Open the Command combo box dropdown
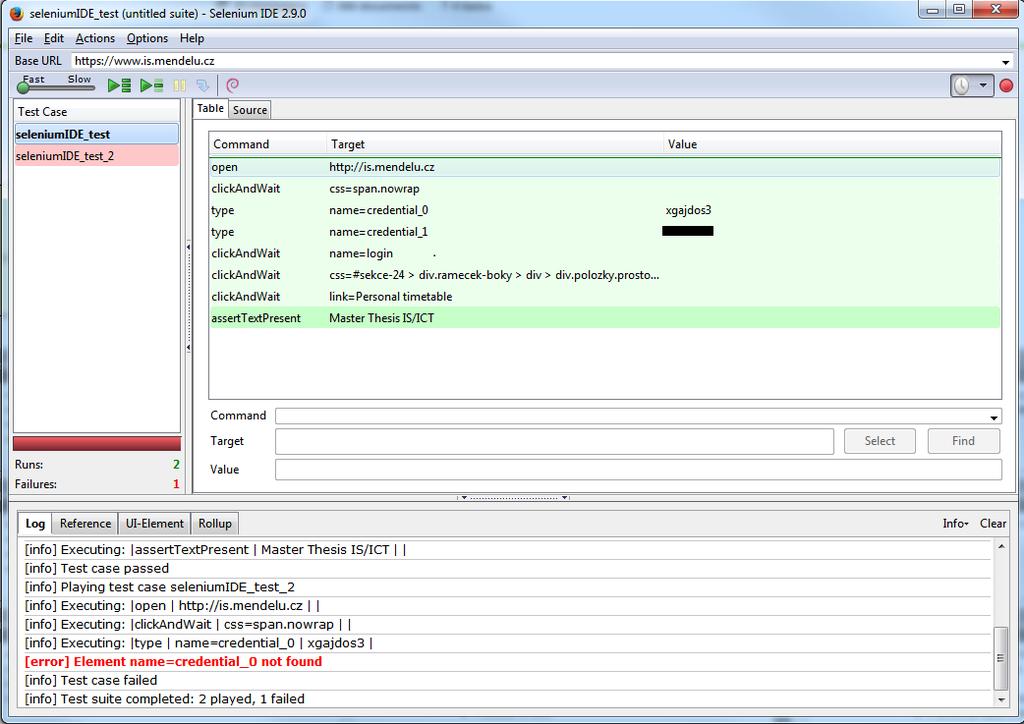This screenshot has height=724, width=1024. (x=994, y=417)
